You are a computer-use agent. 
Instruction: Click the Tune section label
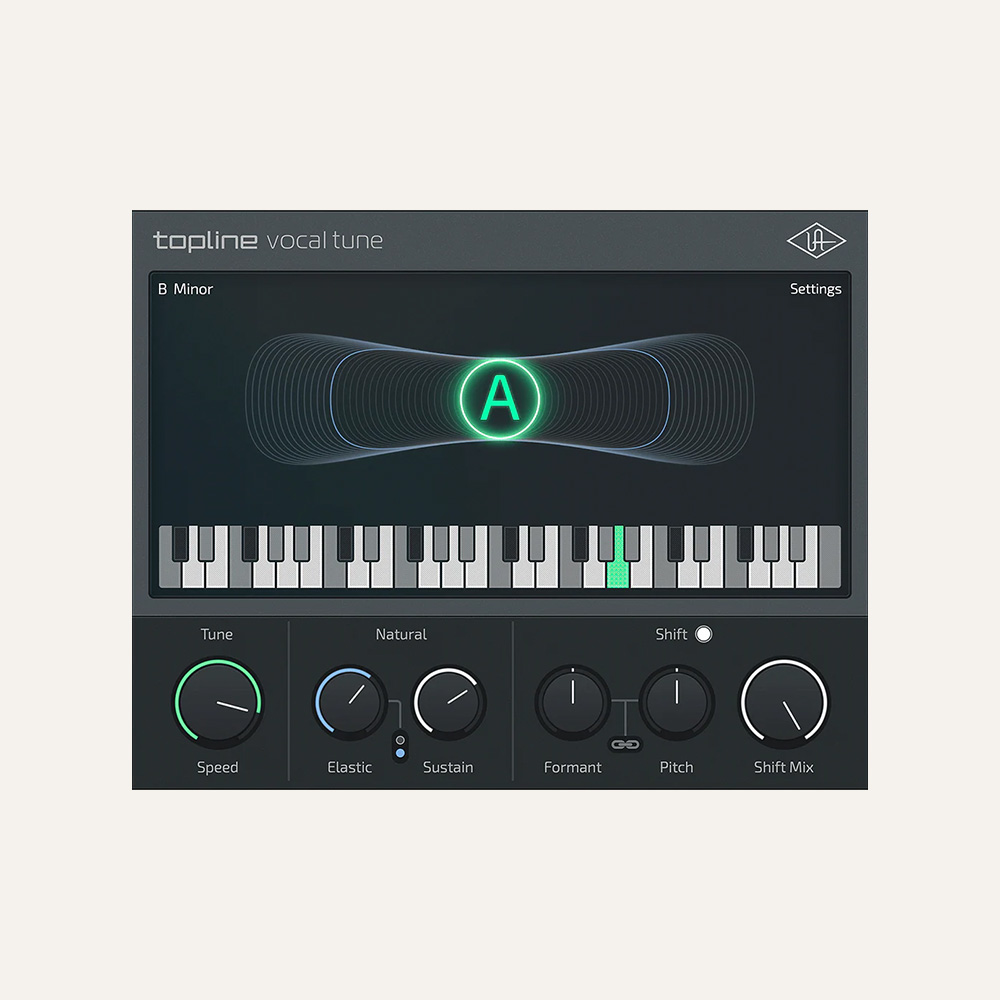click(x=217, y=635)
